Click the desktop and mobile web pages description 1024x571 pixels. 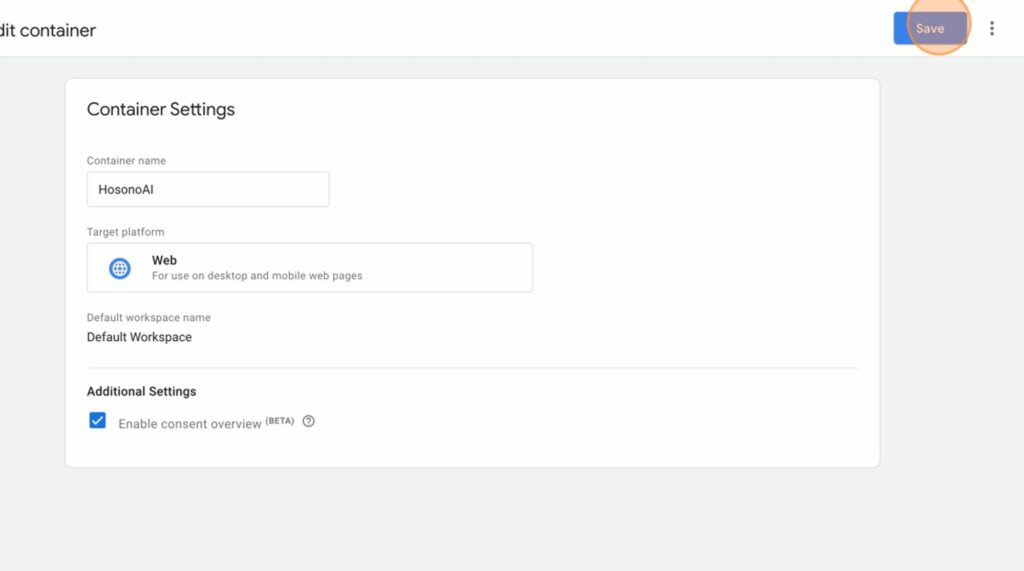257,276
